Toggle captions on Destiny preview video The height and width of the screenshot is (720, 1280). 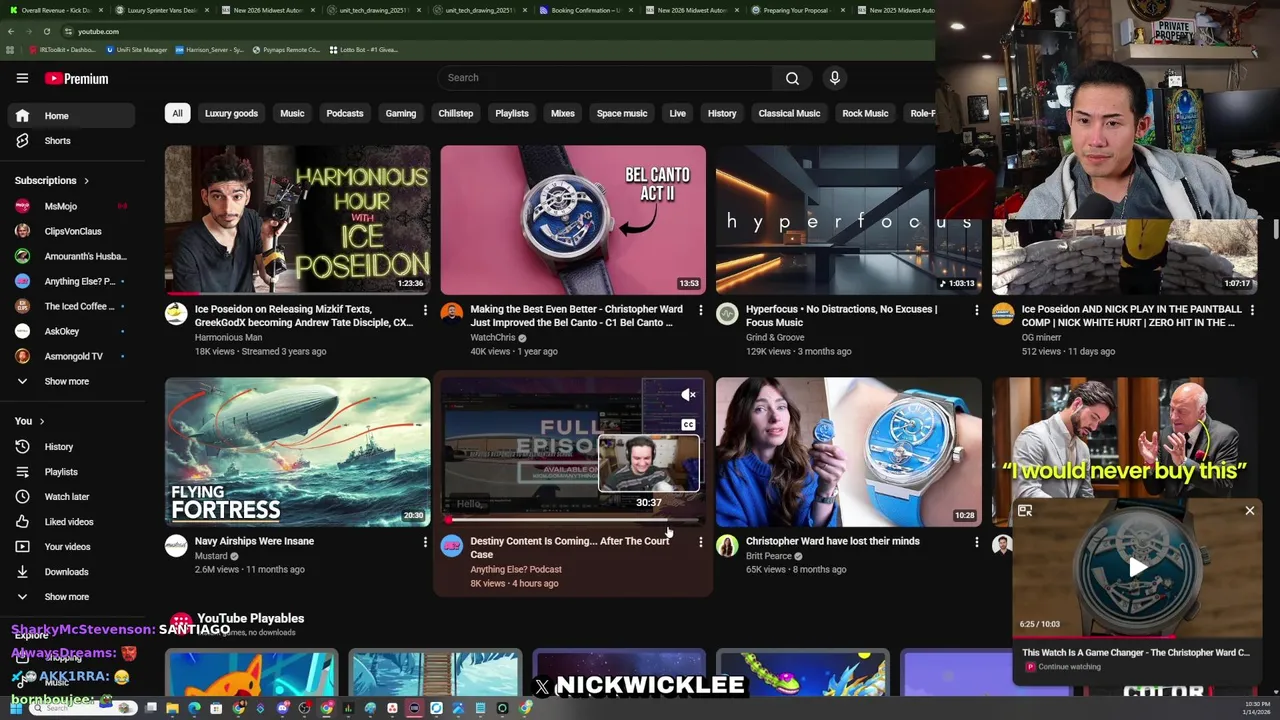pyautogui.click(x=688, y=425)
